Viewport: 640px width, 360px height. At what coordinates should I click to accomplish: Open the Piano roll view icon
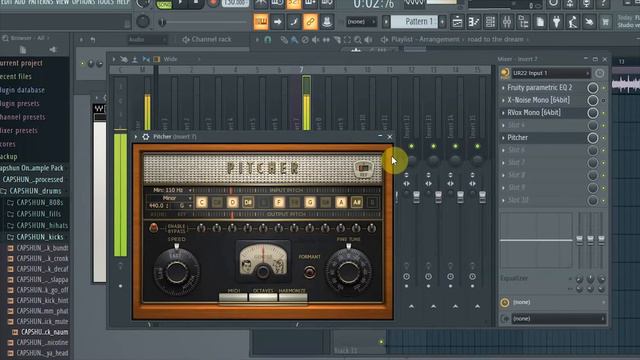click(474, 22)
